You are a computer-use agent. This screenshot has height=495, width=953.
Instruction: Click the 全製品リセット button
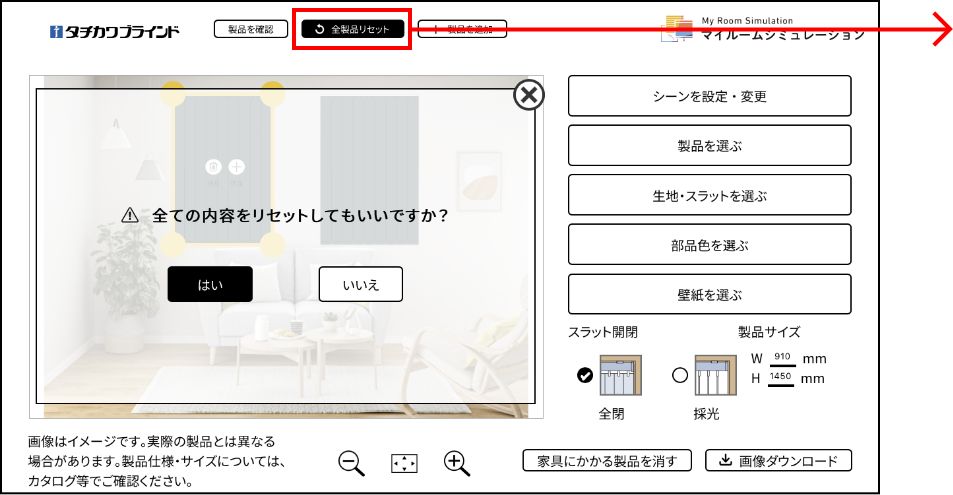pos(353,29)
